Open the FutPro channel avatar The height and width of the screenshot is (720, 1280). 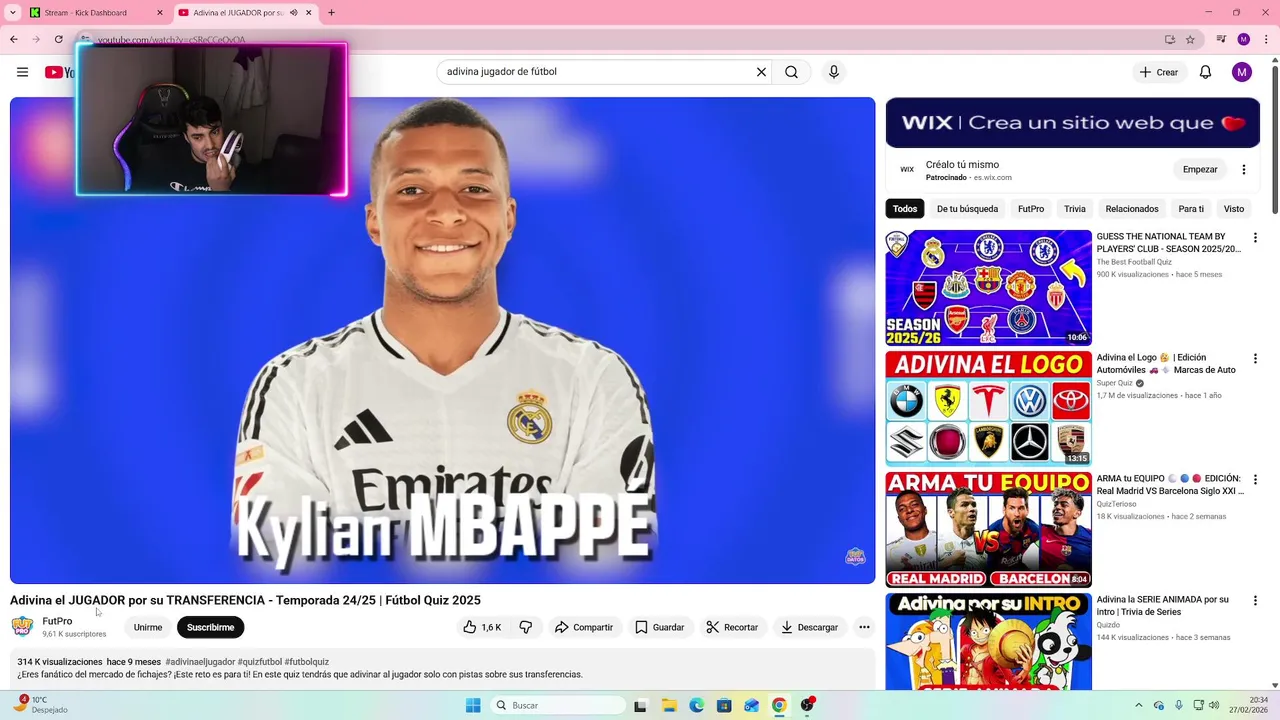(x=22, y=627)
